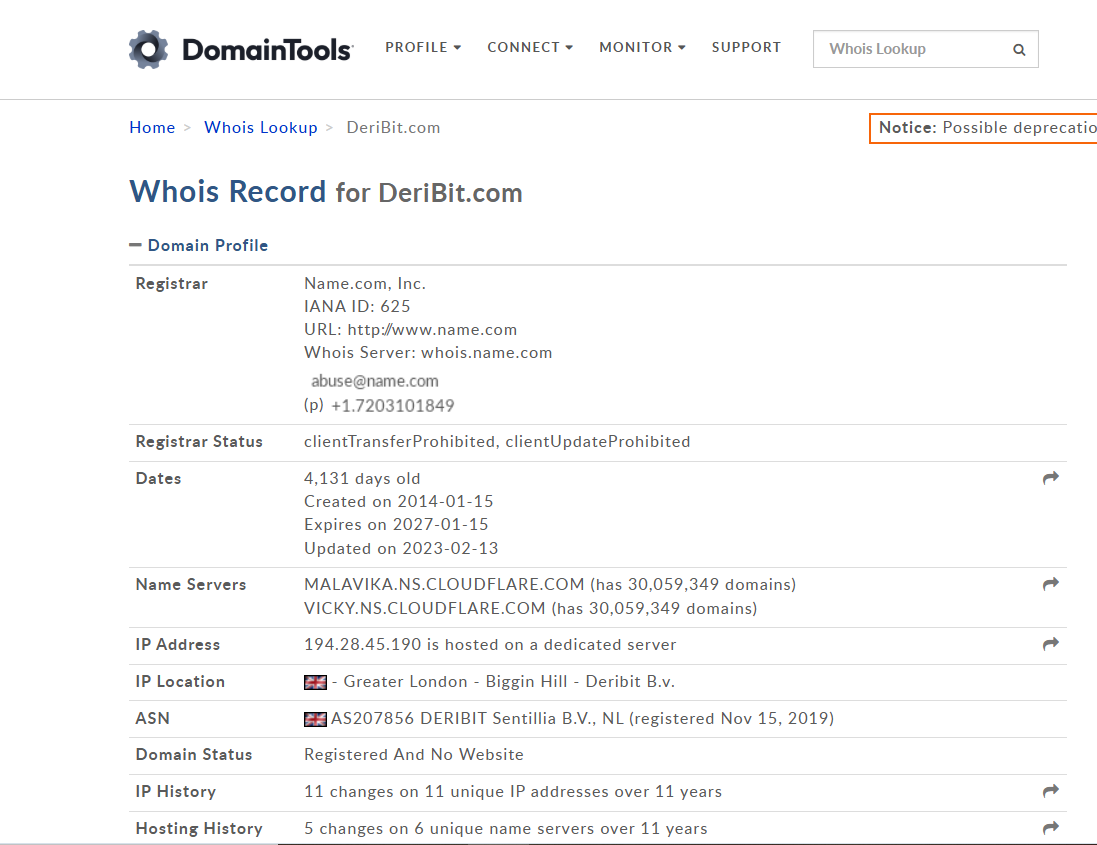
Task: Click IP address 194.28.45.190 text
Action: point(362,644)
